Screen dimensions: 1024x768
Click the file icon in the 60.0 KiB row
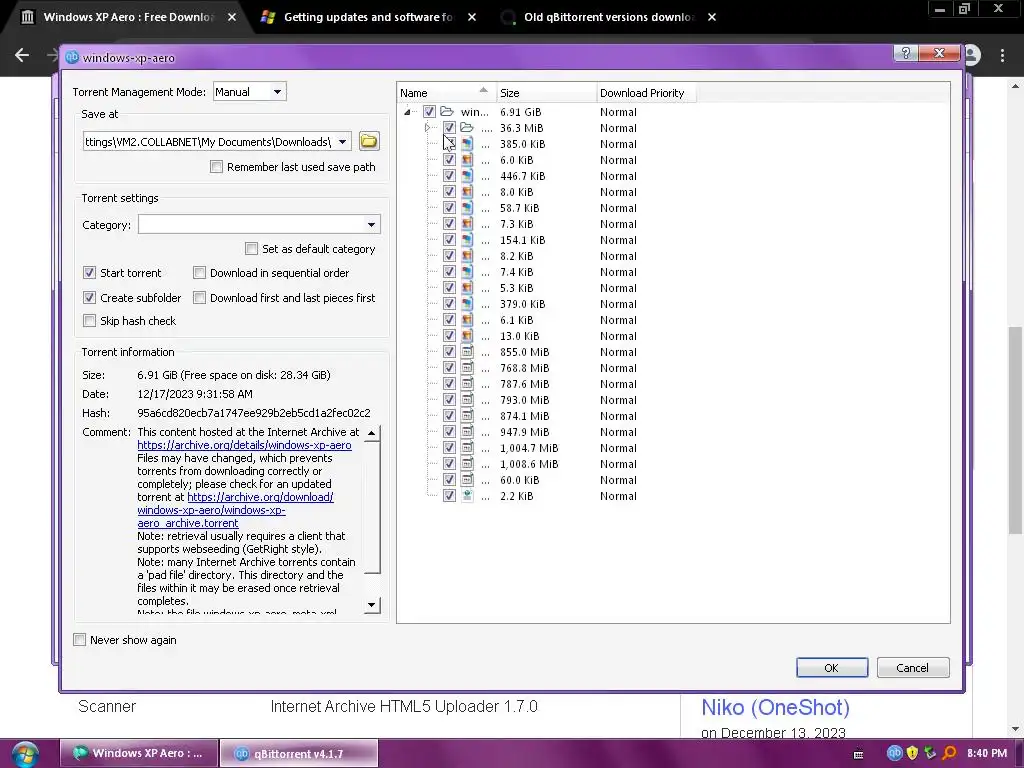coord(467,480)
